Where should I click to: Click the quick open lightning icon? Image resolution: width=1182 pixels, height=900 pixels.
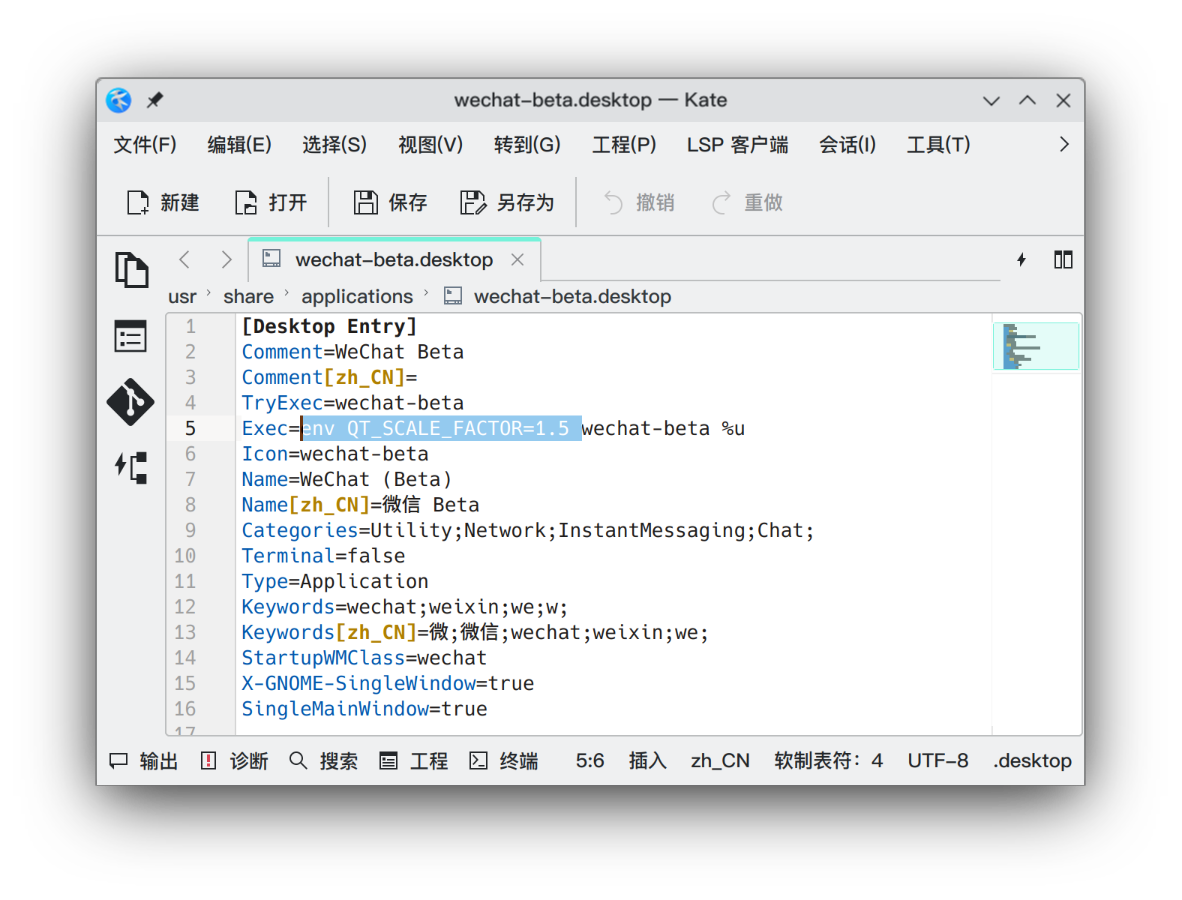click(x=1021, y=259)
